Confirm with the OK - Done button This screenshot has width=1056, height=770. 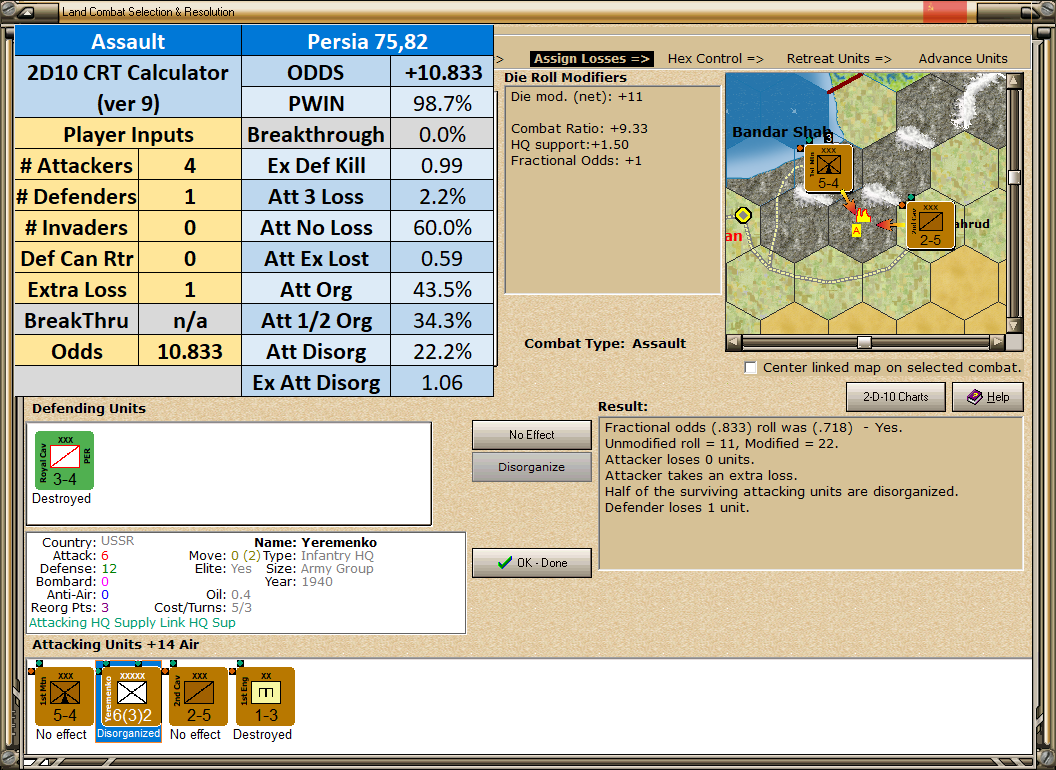532,563
